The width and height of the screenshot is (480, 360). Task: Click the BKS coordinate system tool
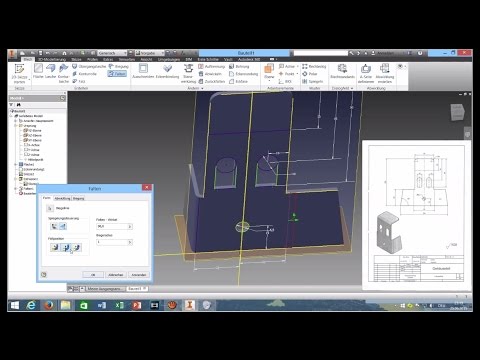285,81
